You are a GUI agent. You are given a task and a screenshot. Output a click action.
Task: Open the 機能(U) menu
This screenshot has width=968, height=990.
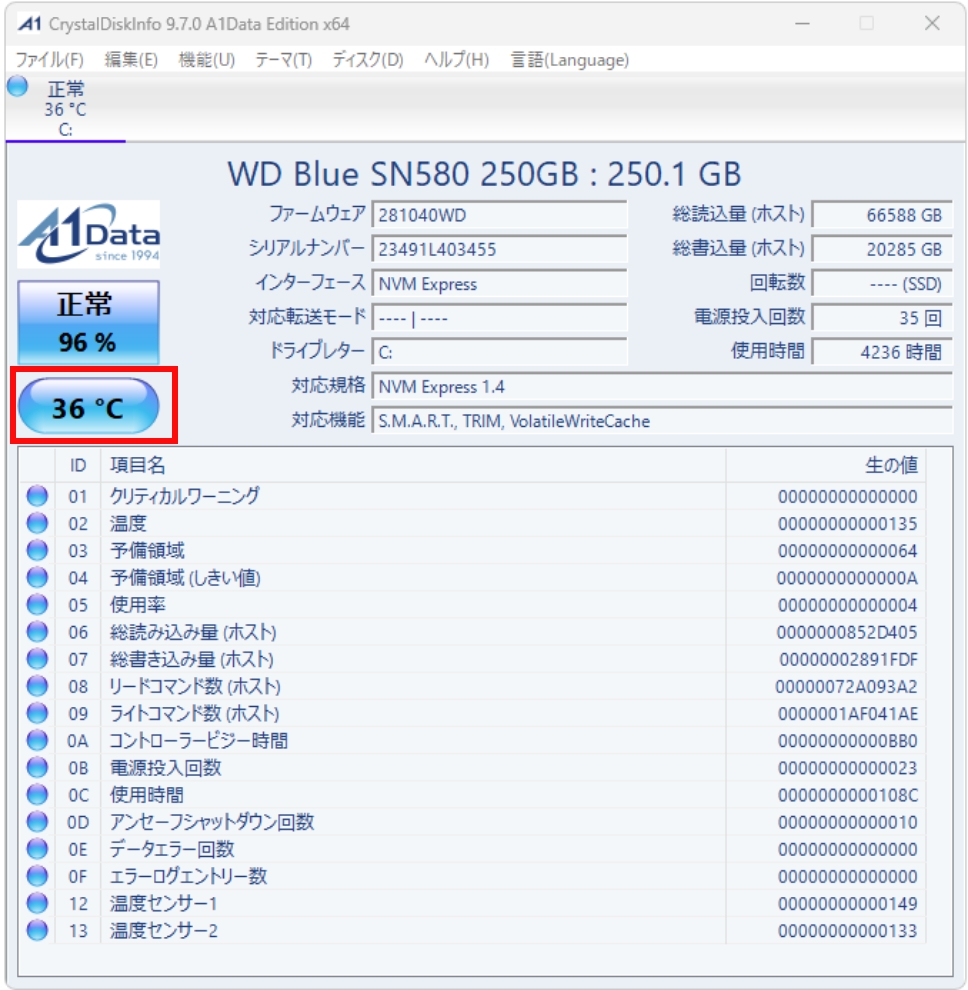pos(206,60)
